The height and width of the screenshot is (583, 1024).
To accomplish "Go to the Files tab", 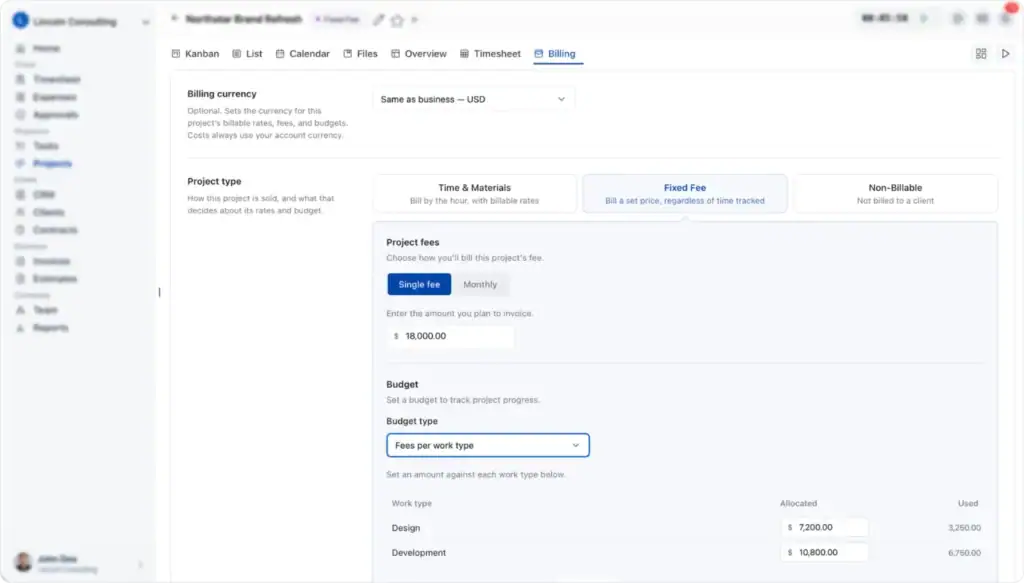I will [360, 54].
